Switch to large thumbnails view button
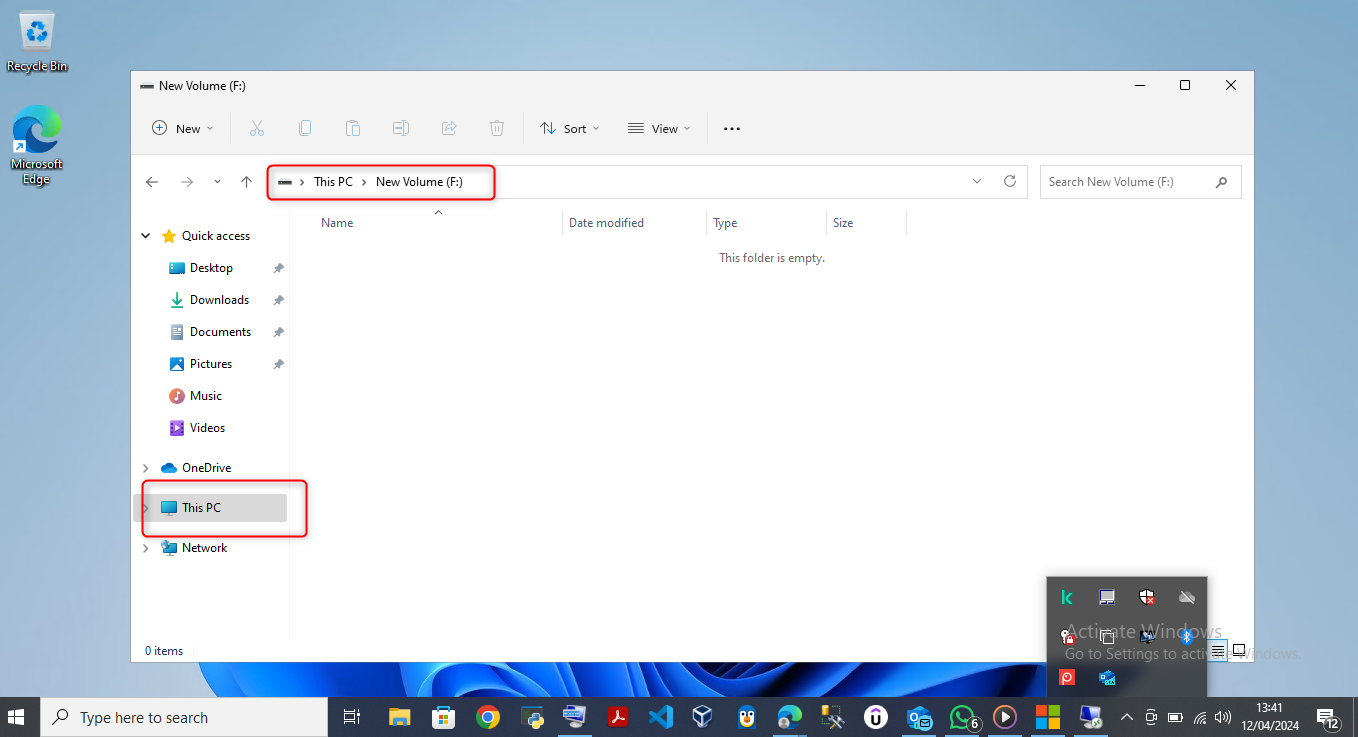Screen dimensions: 1358x737 coord(1239,650)
